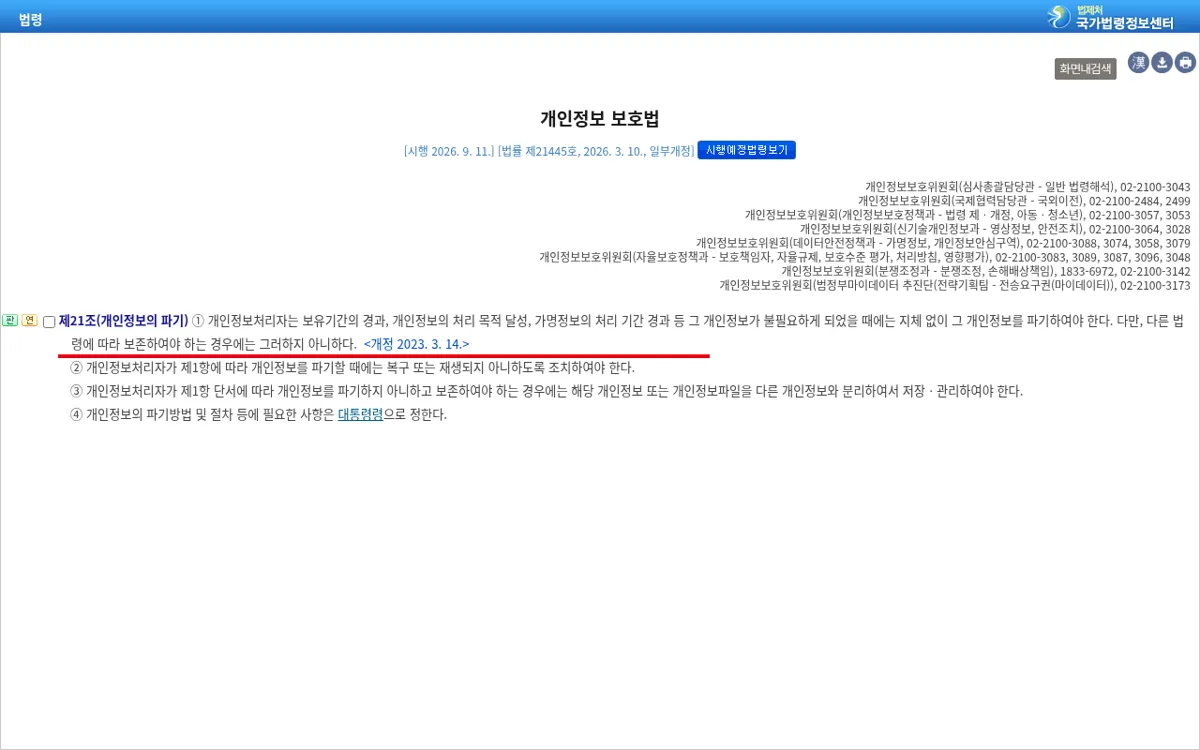
Task: Click the 심사총괄담당관 contact line
Action: coord(1027,187)
